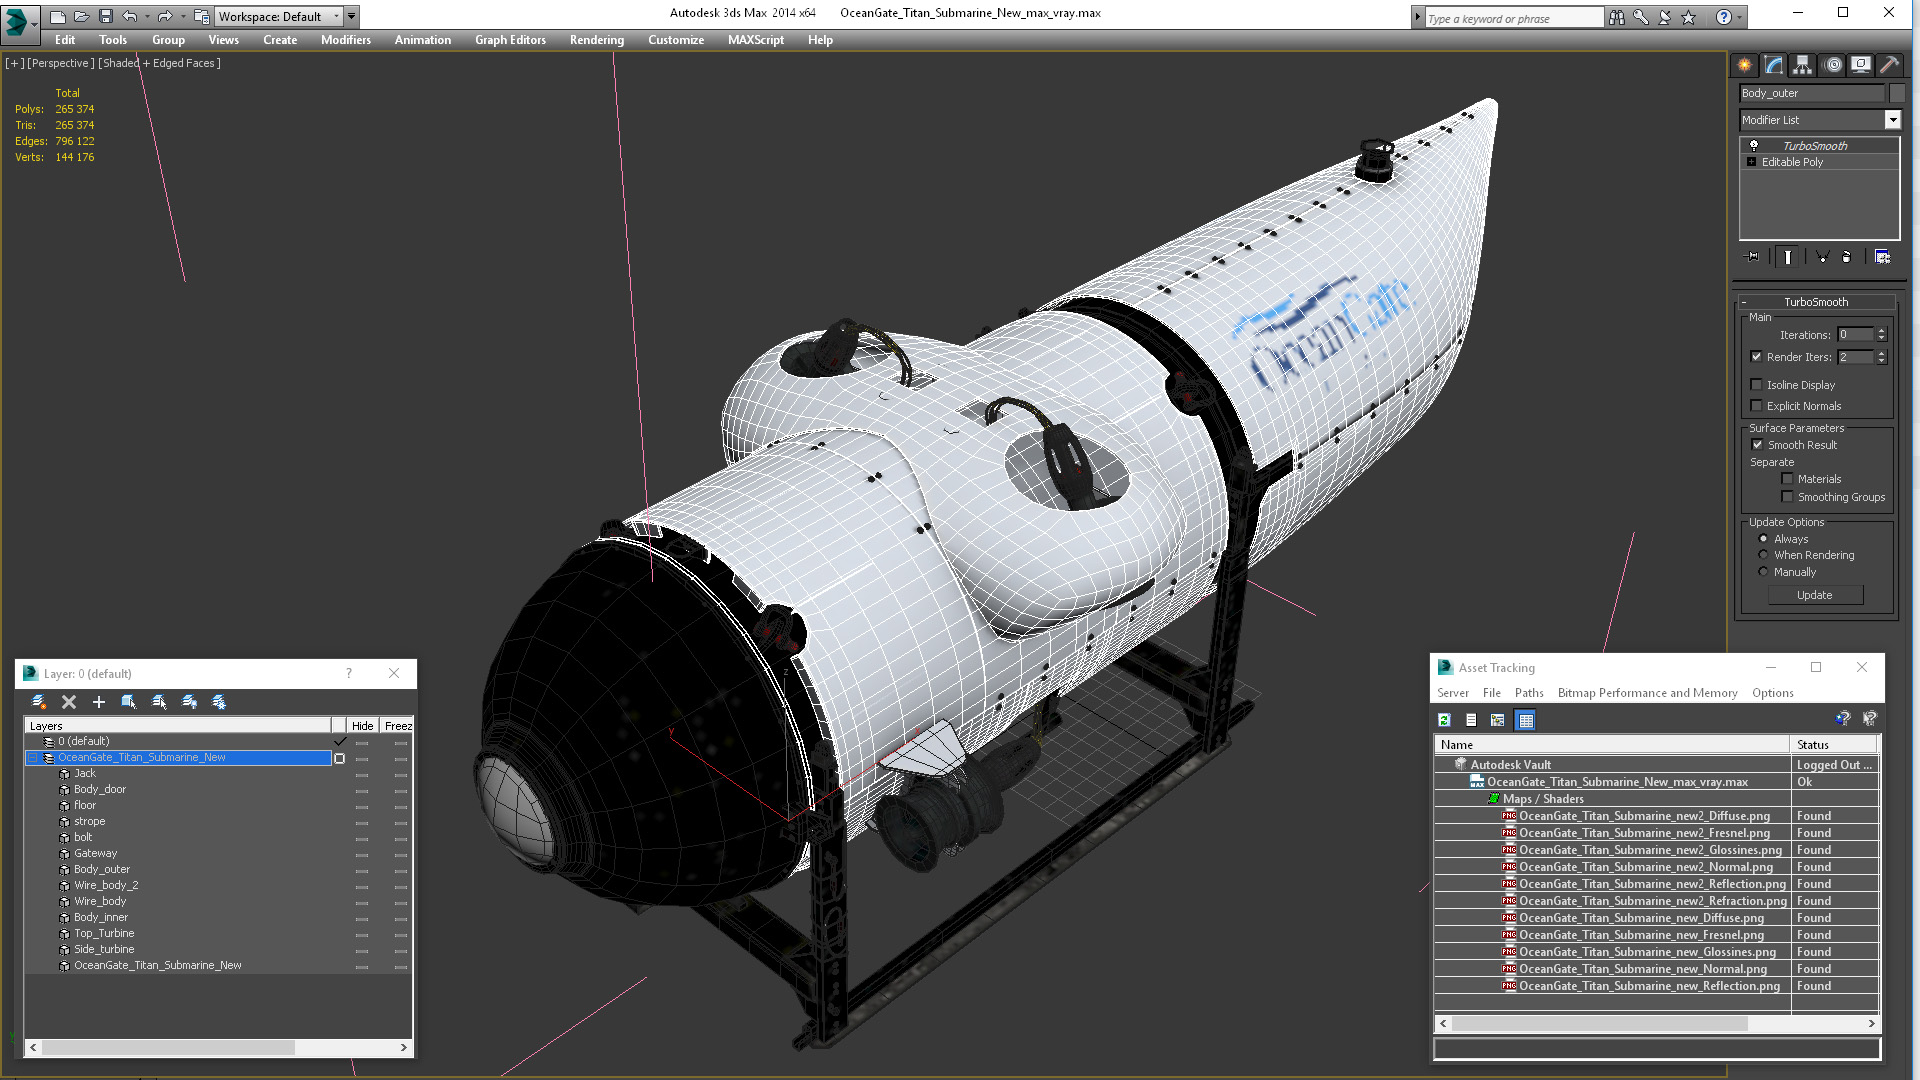Add selected objects to layer plus icon
Image resolution: width=1920 pixels, height=1080 pixels.
[99, 702]
